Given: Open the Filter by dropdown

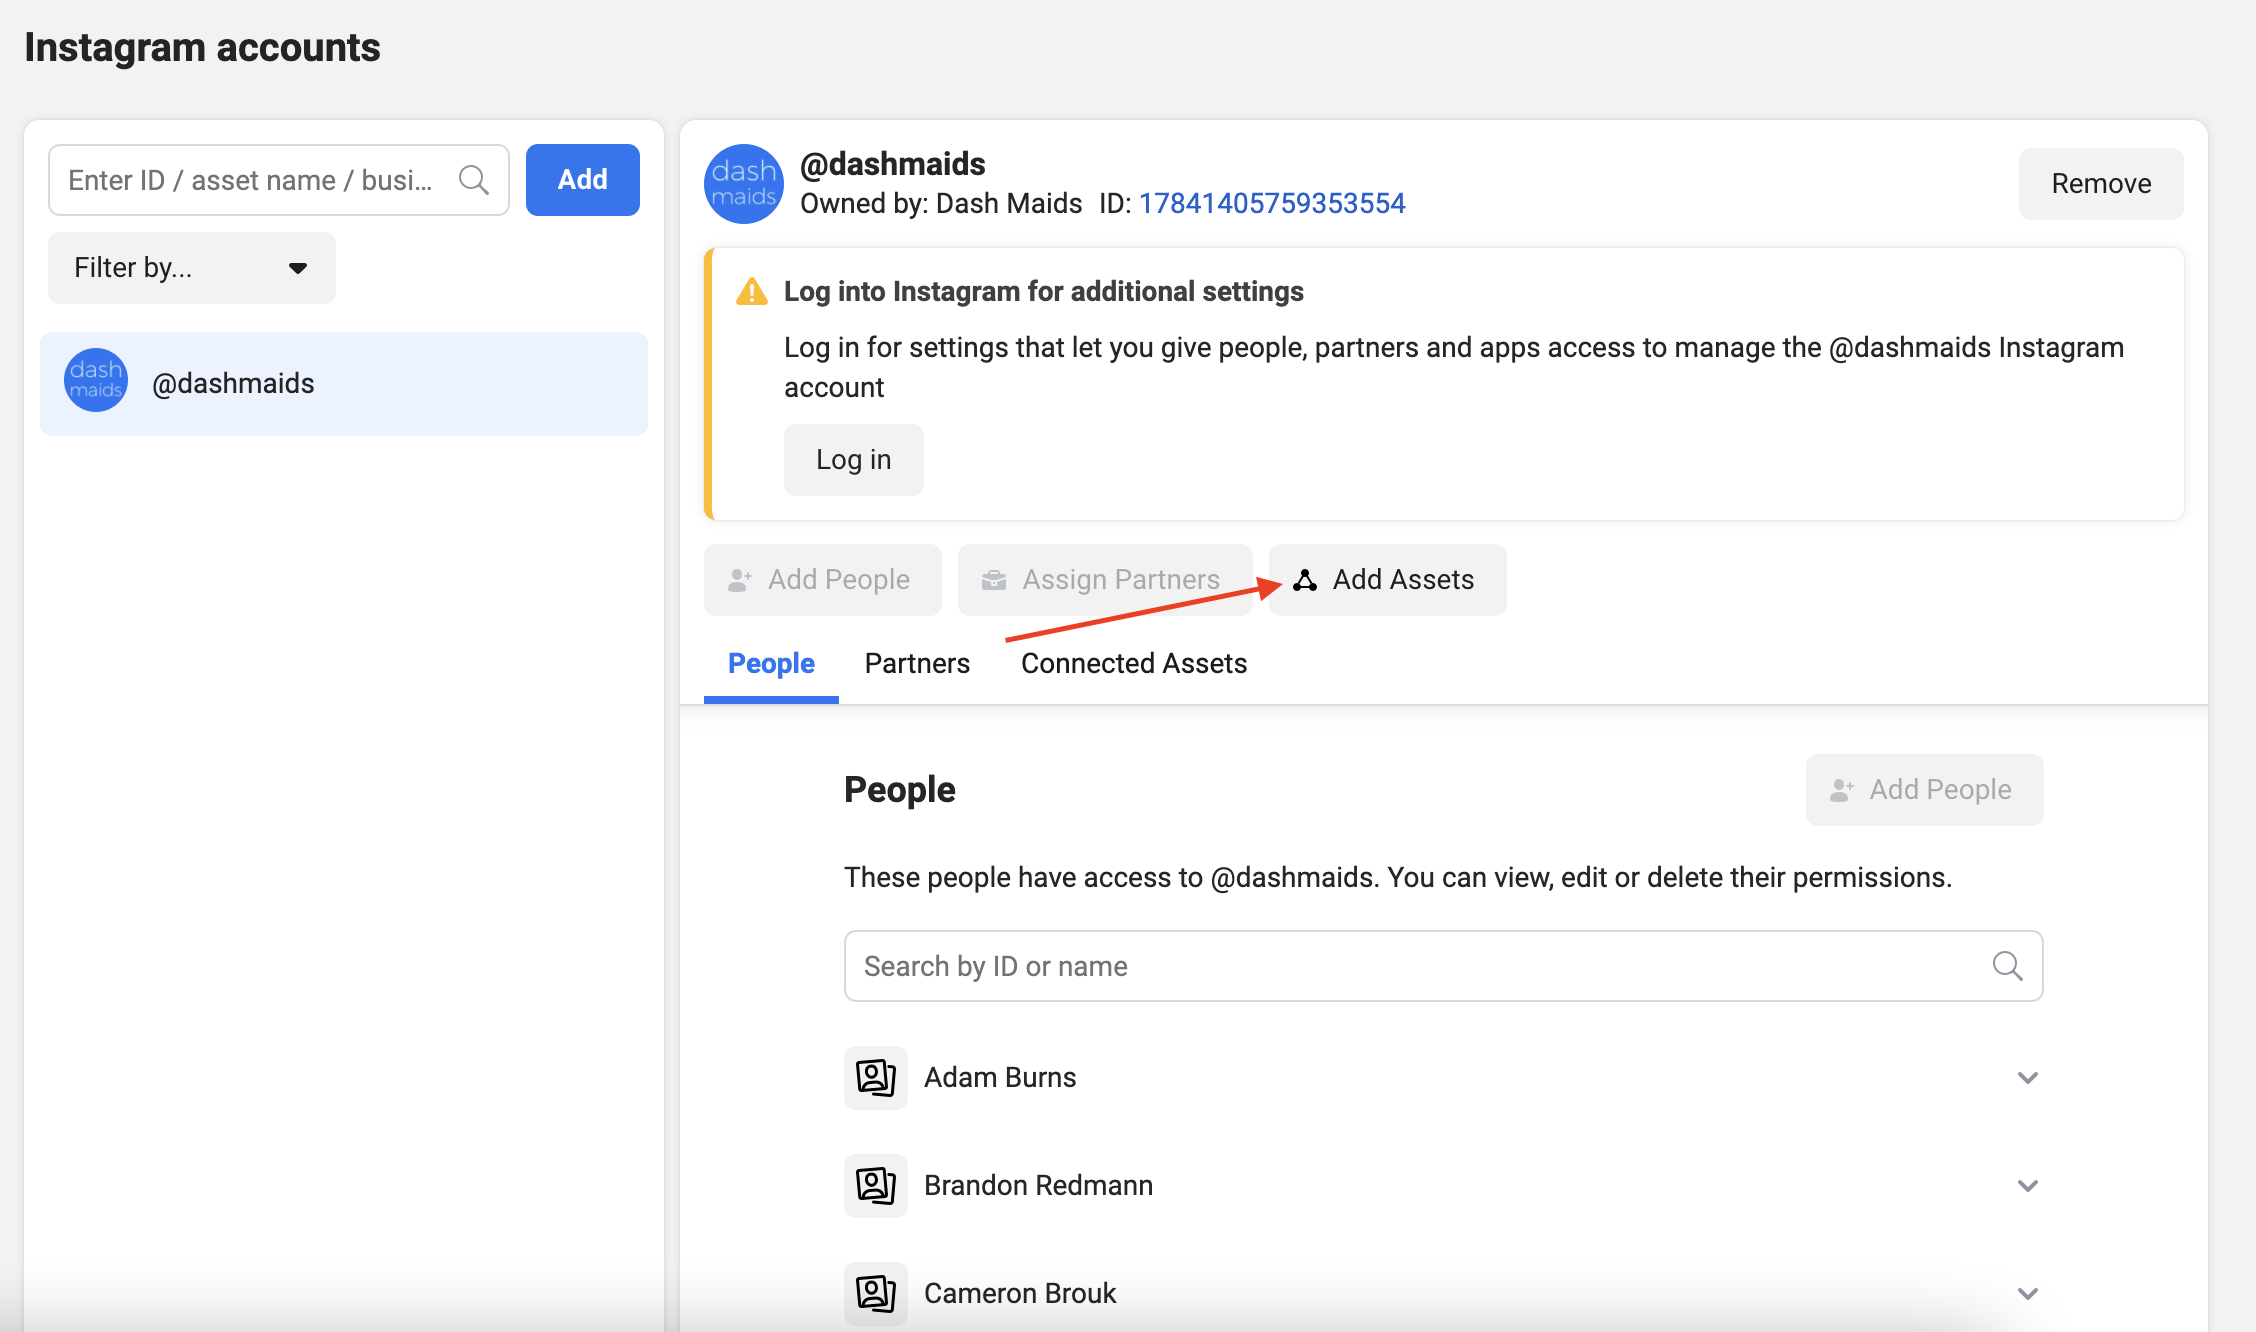Looking at the screenshot, I should click(x=191, y=268).
